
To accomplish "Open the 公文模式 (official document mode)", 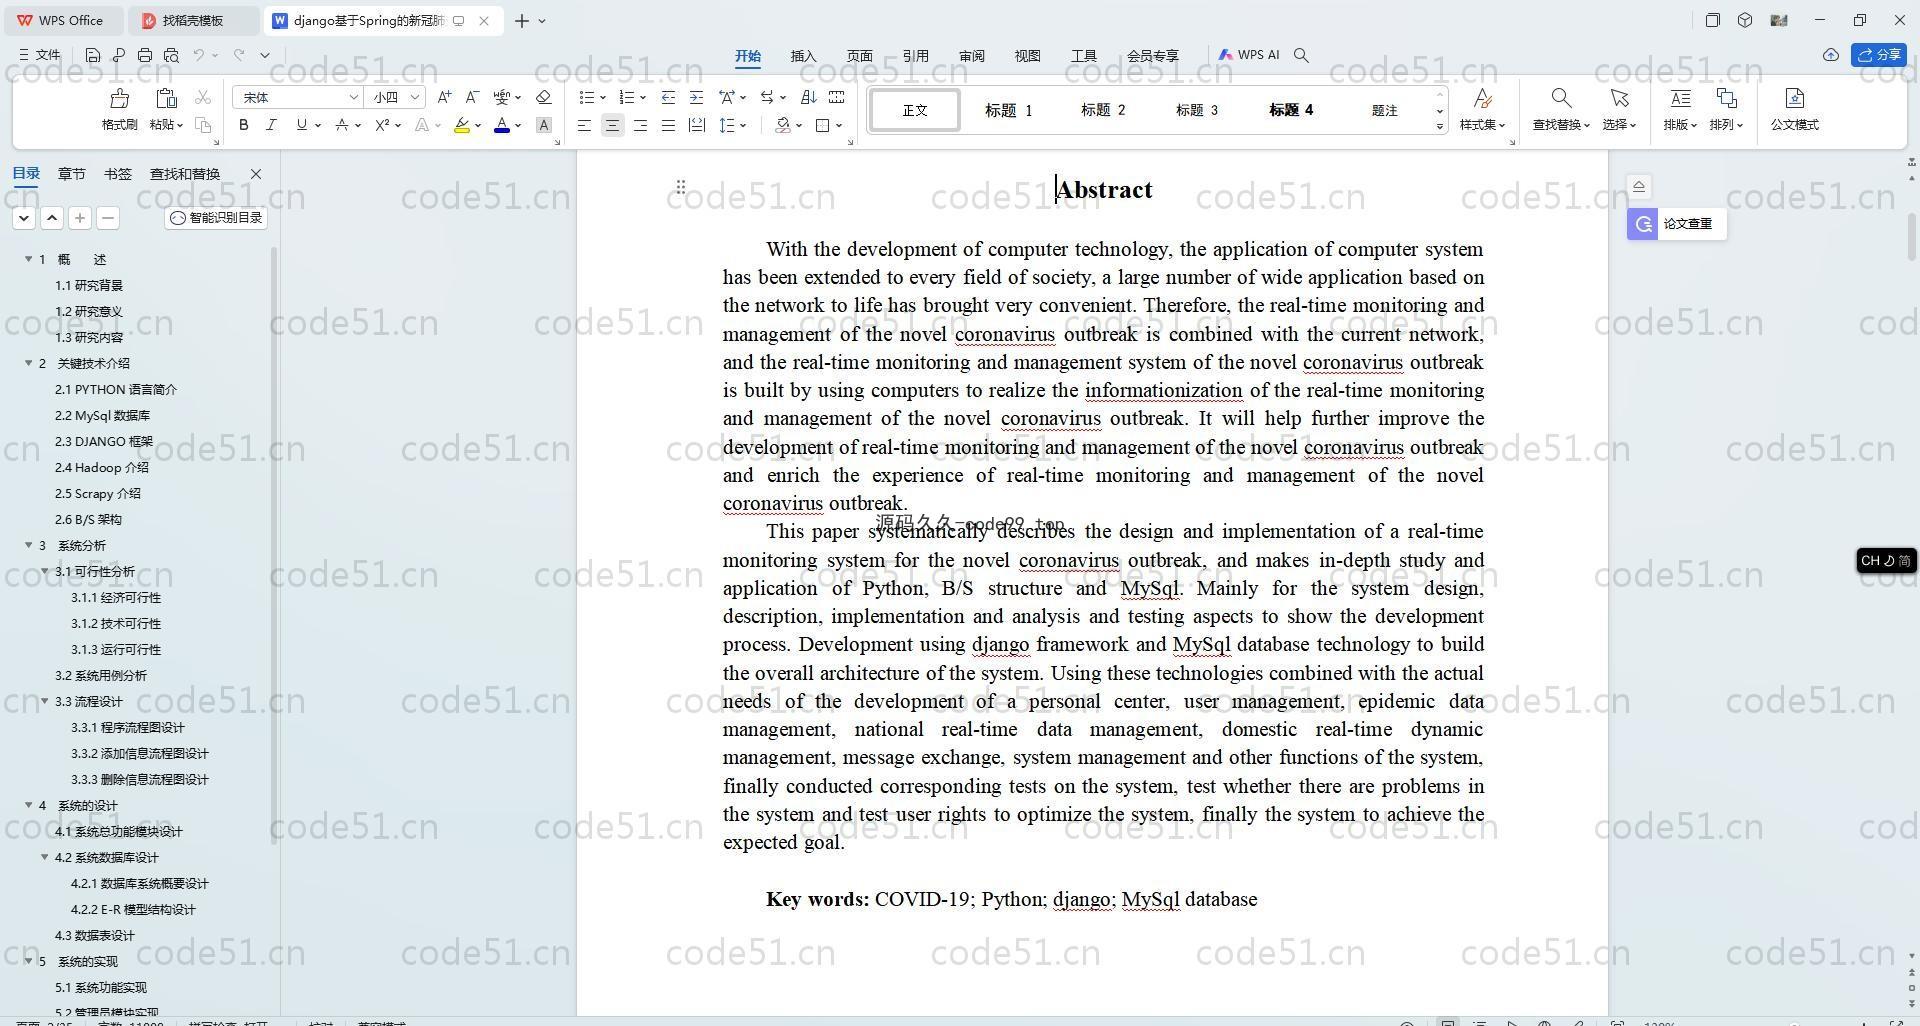I will pyautogui.click(x=1794, y=109).
